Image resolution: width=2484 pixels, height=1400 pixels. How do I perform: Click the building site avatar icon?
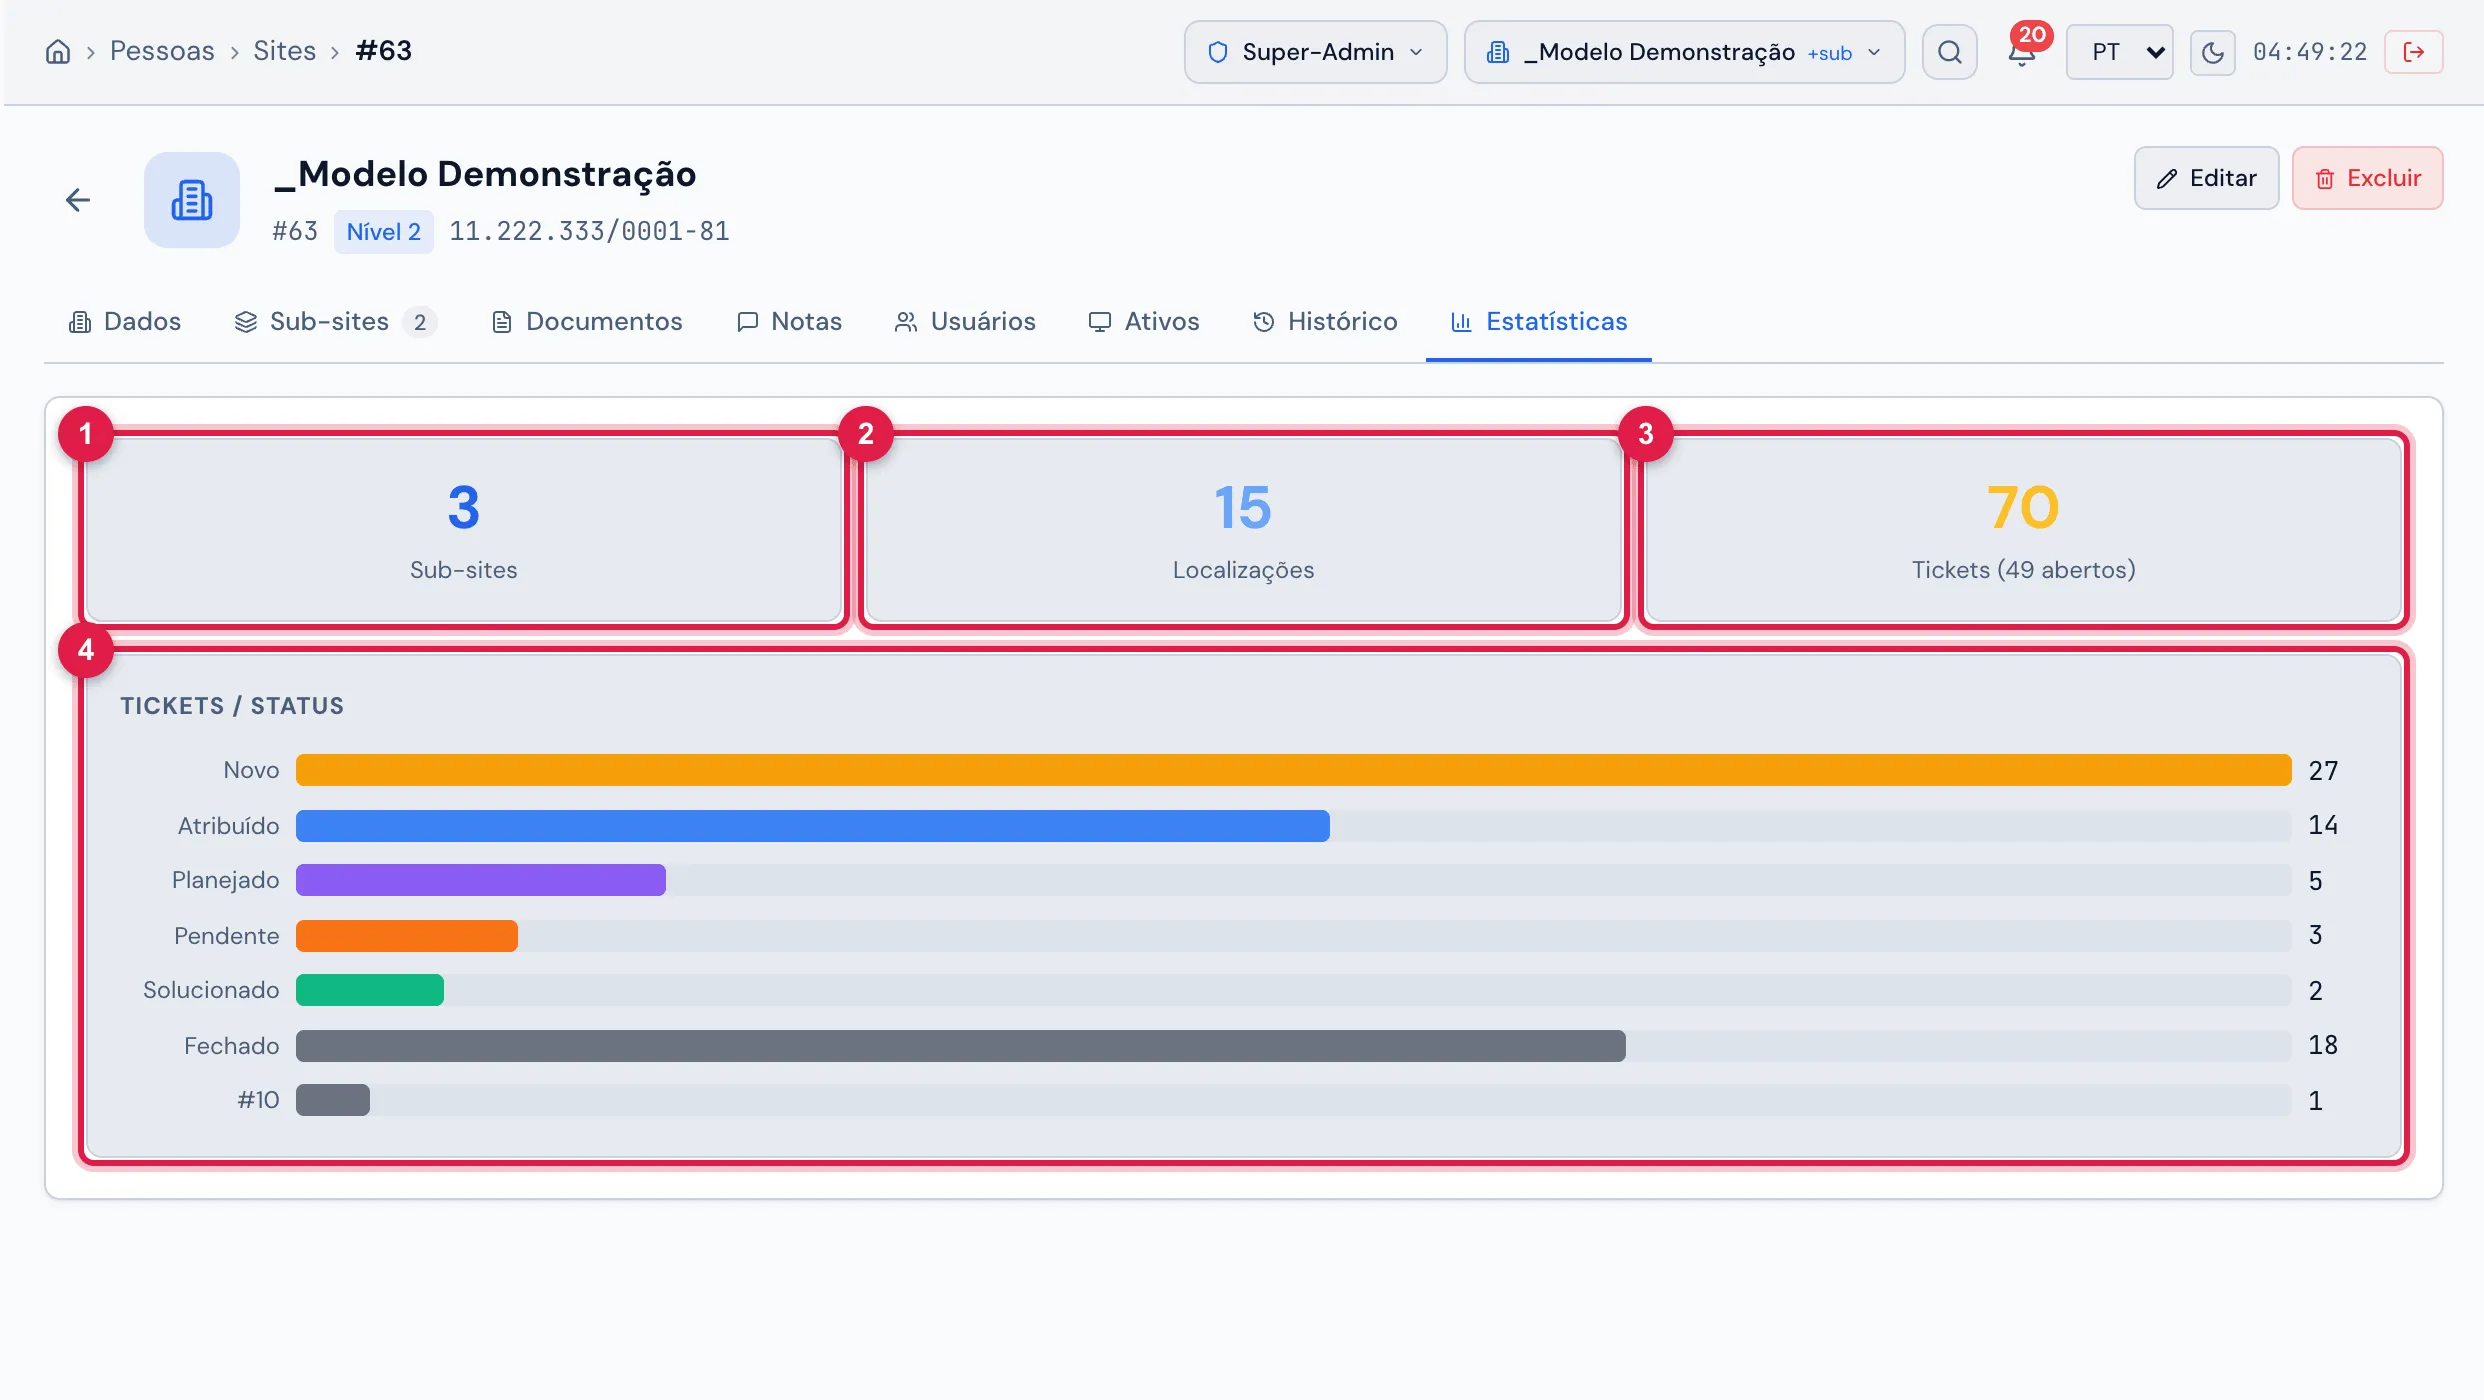pyautogui.click(x=192, y=200)
